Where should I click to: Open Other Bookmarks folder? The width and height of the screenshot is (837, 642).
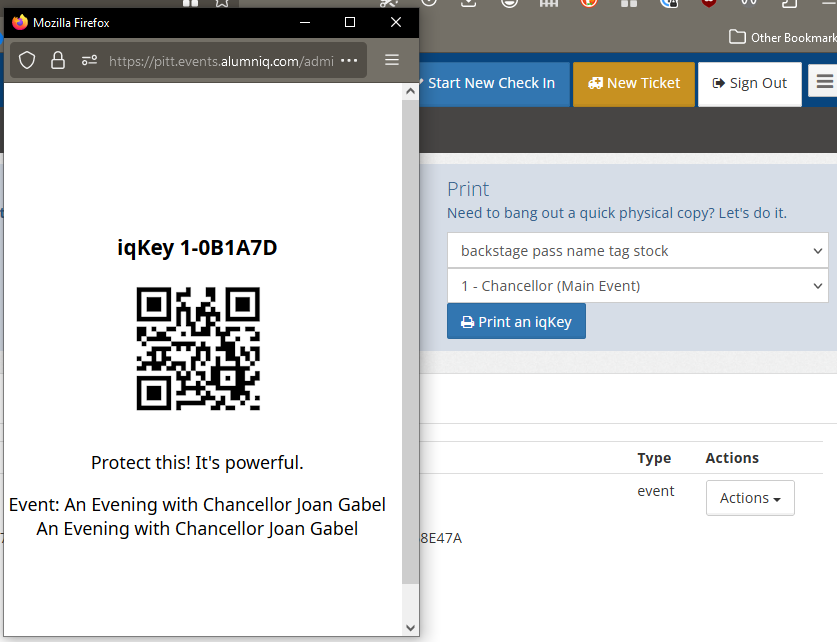tap(783, 37)
